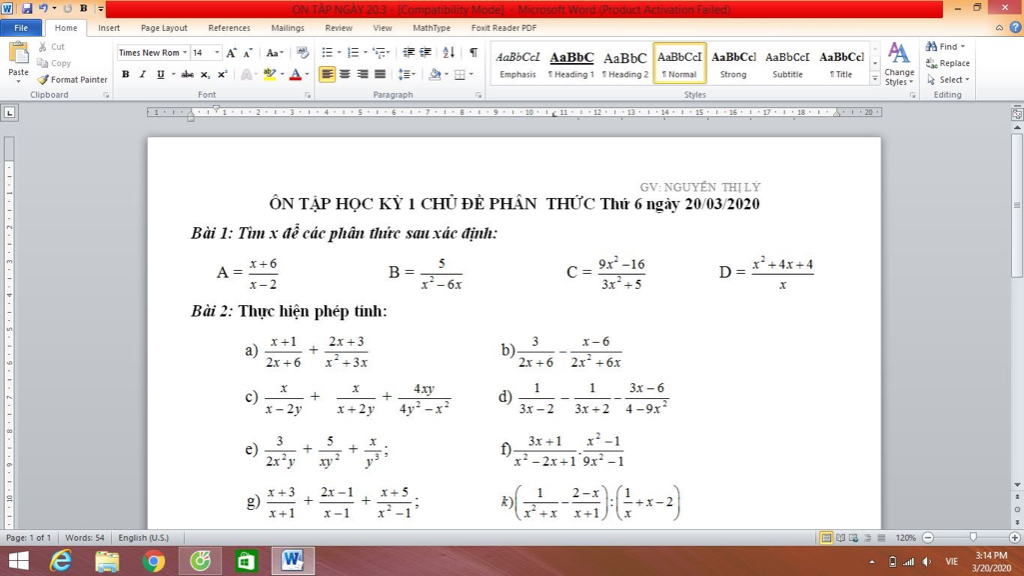
Task: Click the Paste button
Action: tap(18, 61)
